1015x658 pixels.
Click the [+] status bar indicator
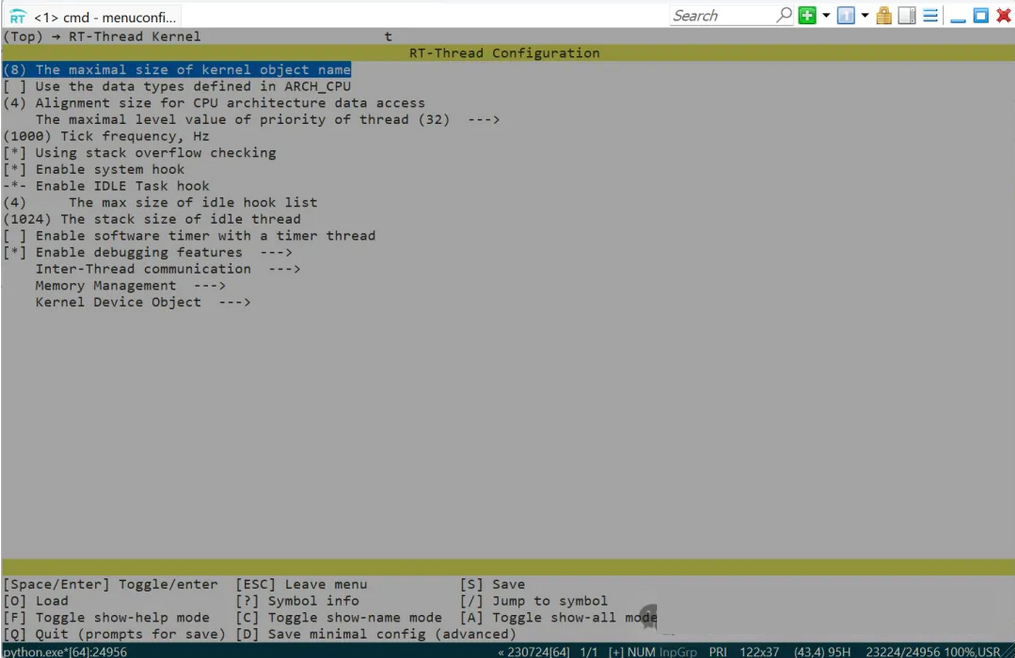615,651
